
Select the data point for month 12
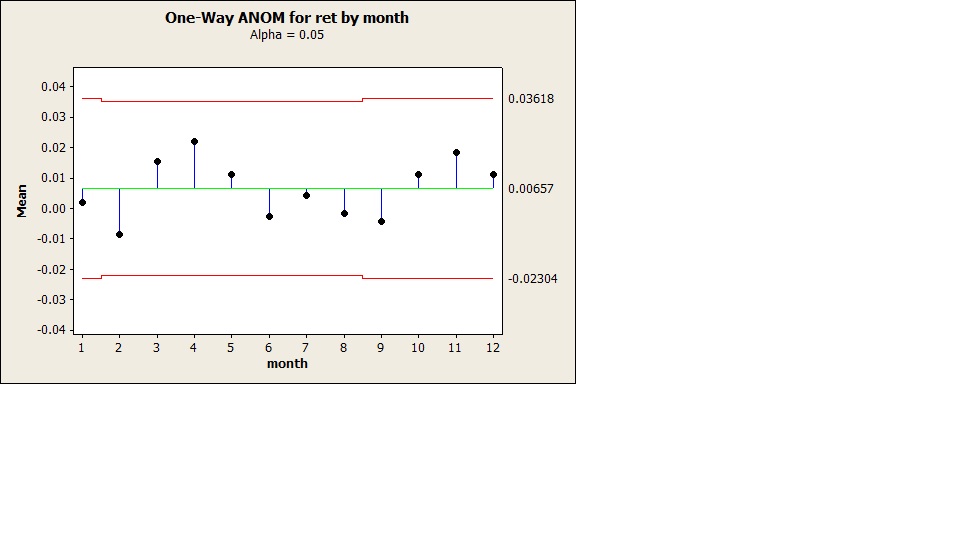[x=493, y=174]
